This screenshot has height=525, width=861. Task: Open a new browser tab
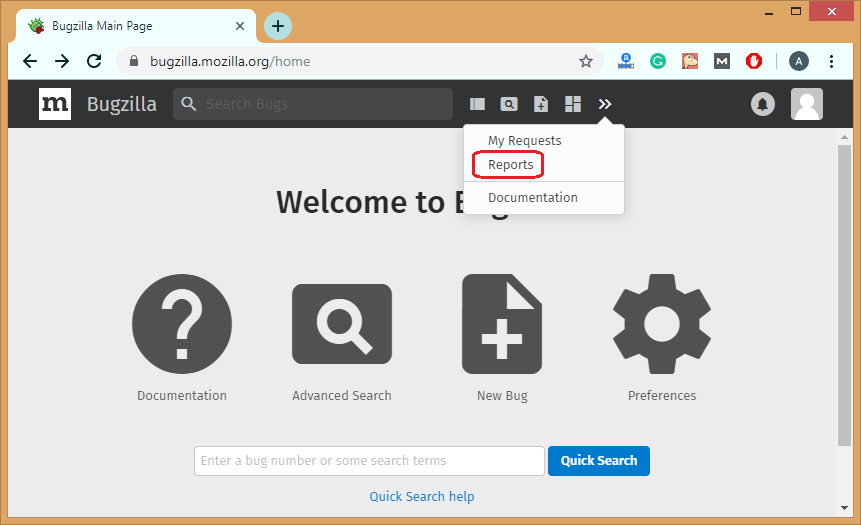[x=278, y=26]
